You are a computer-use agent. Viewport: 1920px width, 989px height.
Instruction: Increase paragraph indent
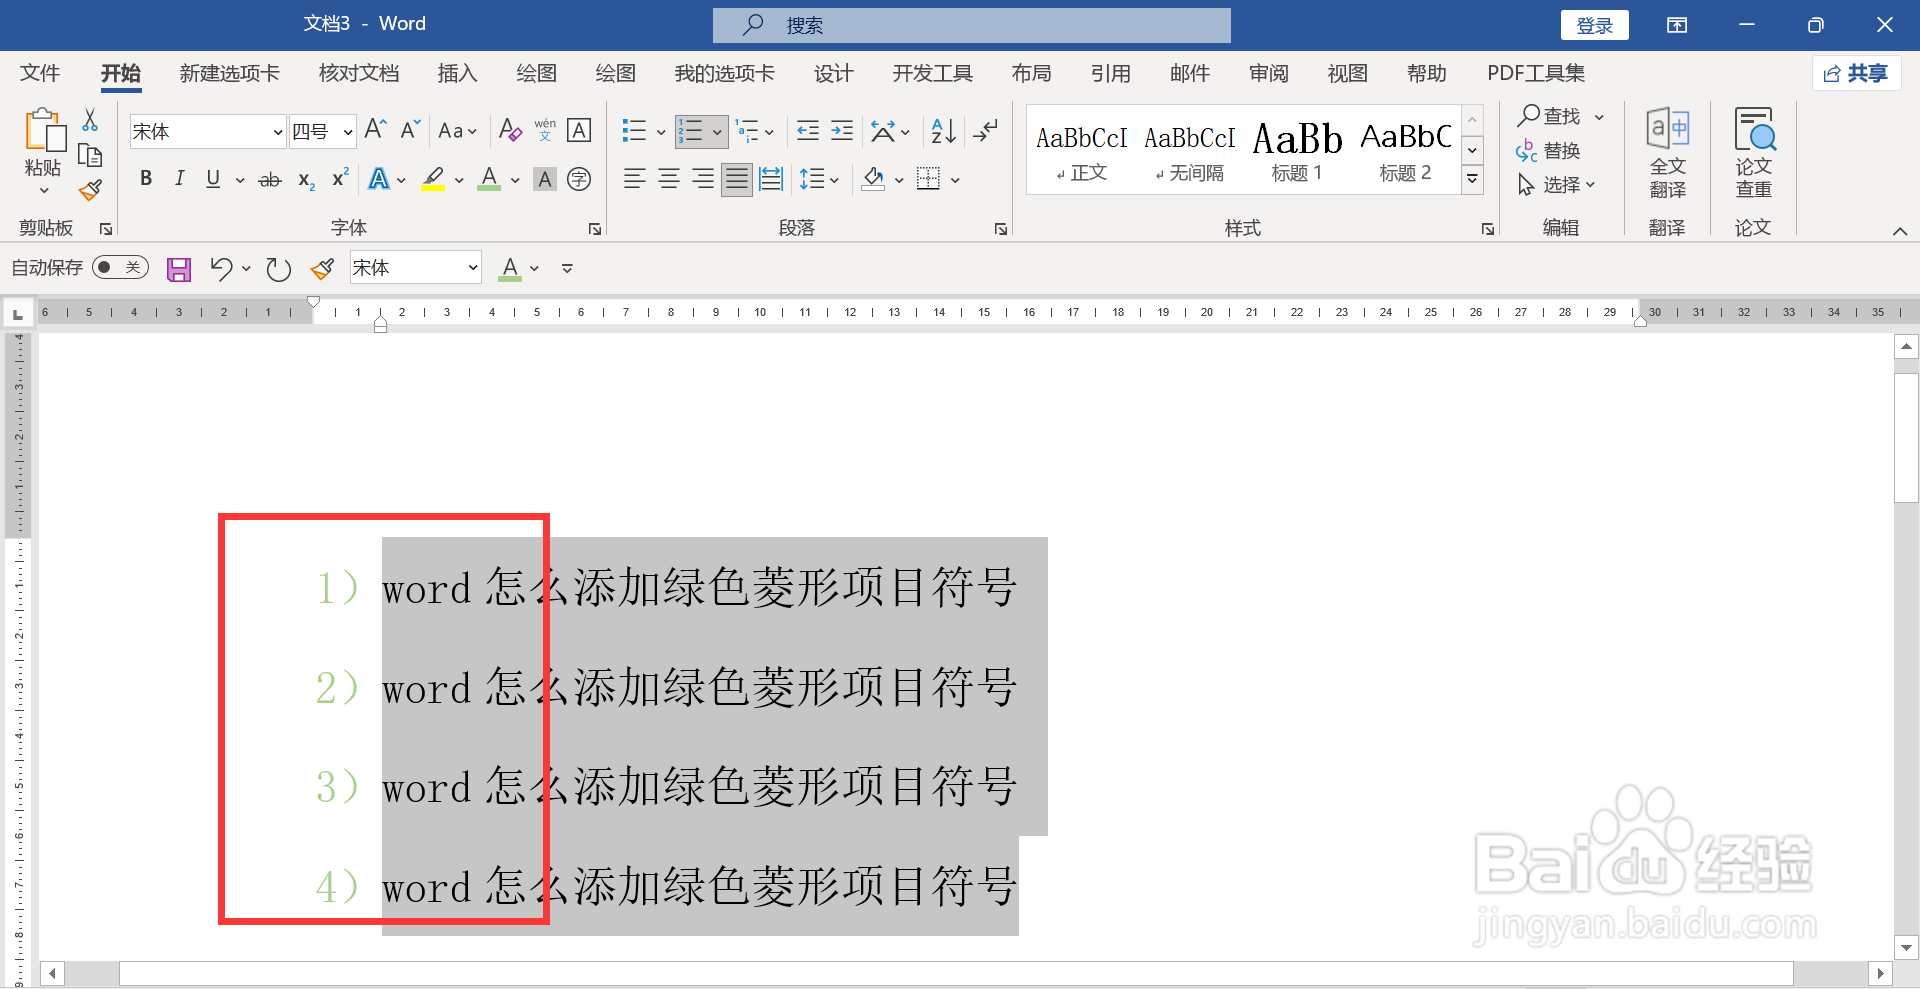[x=842, y=131]
